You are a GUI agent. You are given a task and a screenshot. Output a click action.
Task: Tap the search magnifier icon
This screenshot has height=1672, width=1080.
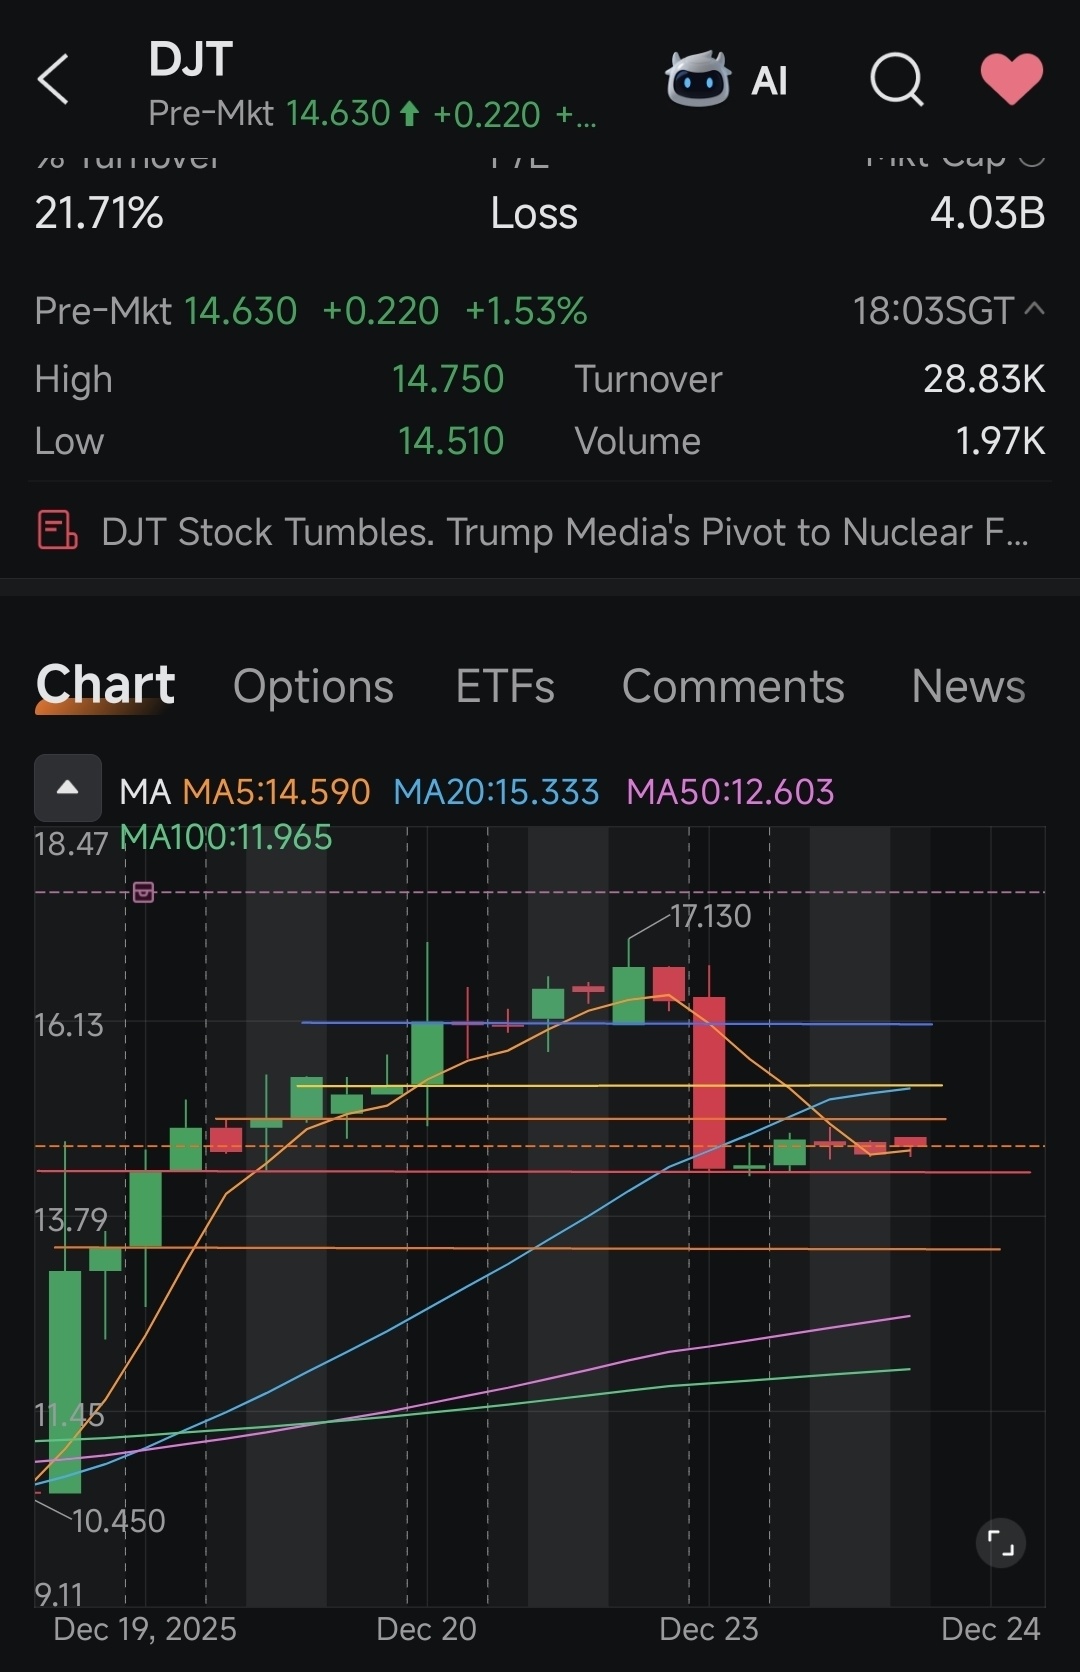896,79
